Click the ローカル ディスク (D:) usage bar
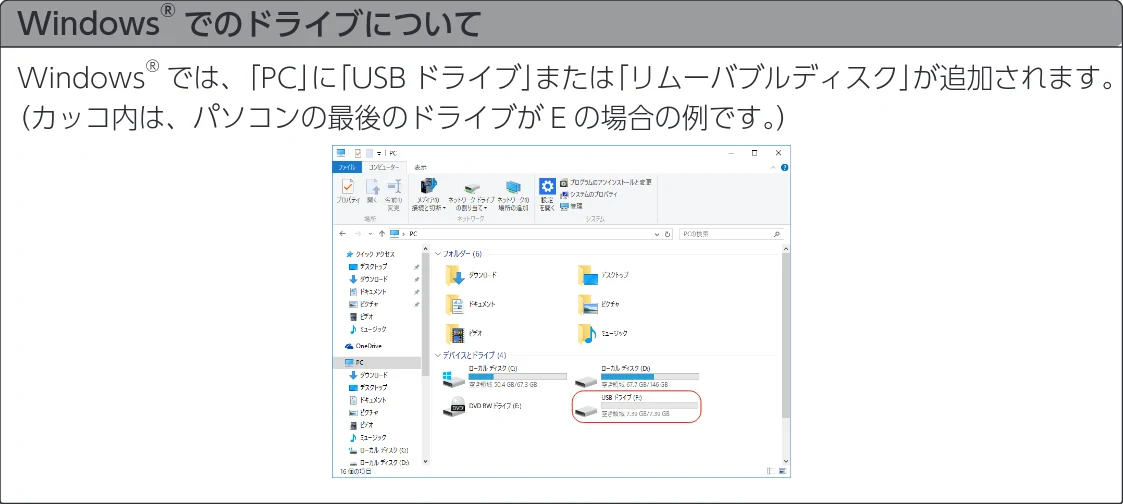Screen dimensions: 1123x504 click(650, 376)
